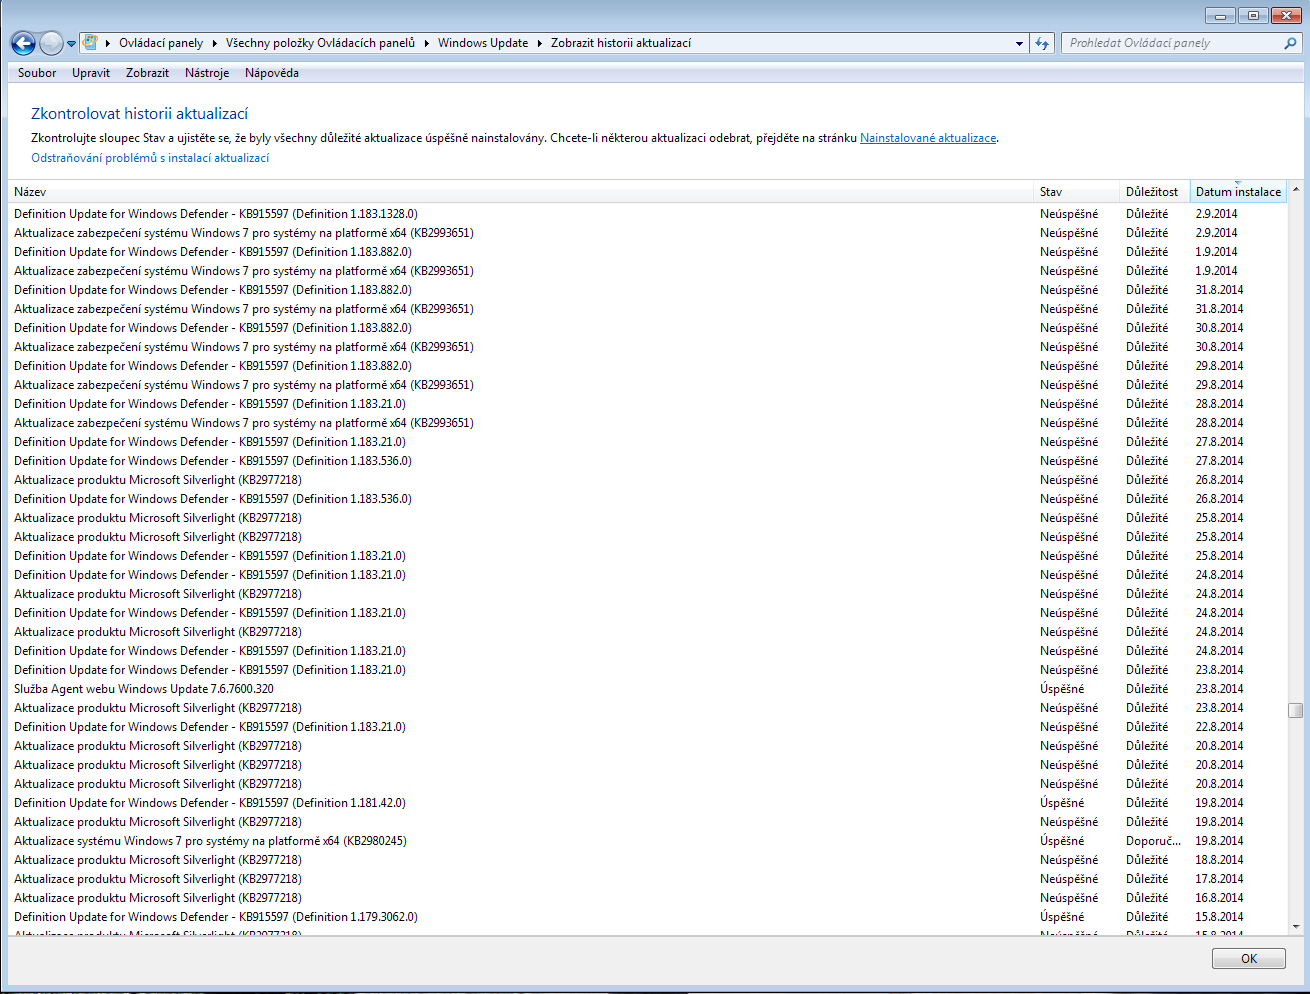Screen dimensions: 1310x994
Task: Click the 18.8.2014 install date cell
Action: tap(1219, 860)
